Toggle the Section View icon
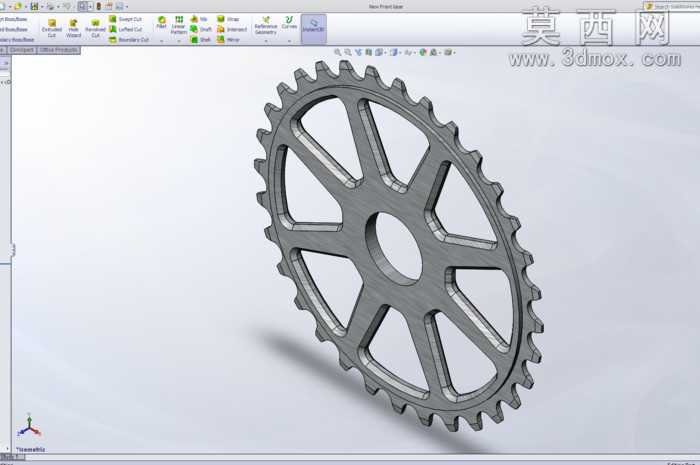 point(368,52)
